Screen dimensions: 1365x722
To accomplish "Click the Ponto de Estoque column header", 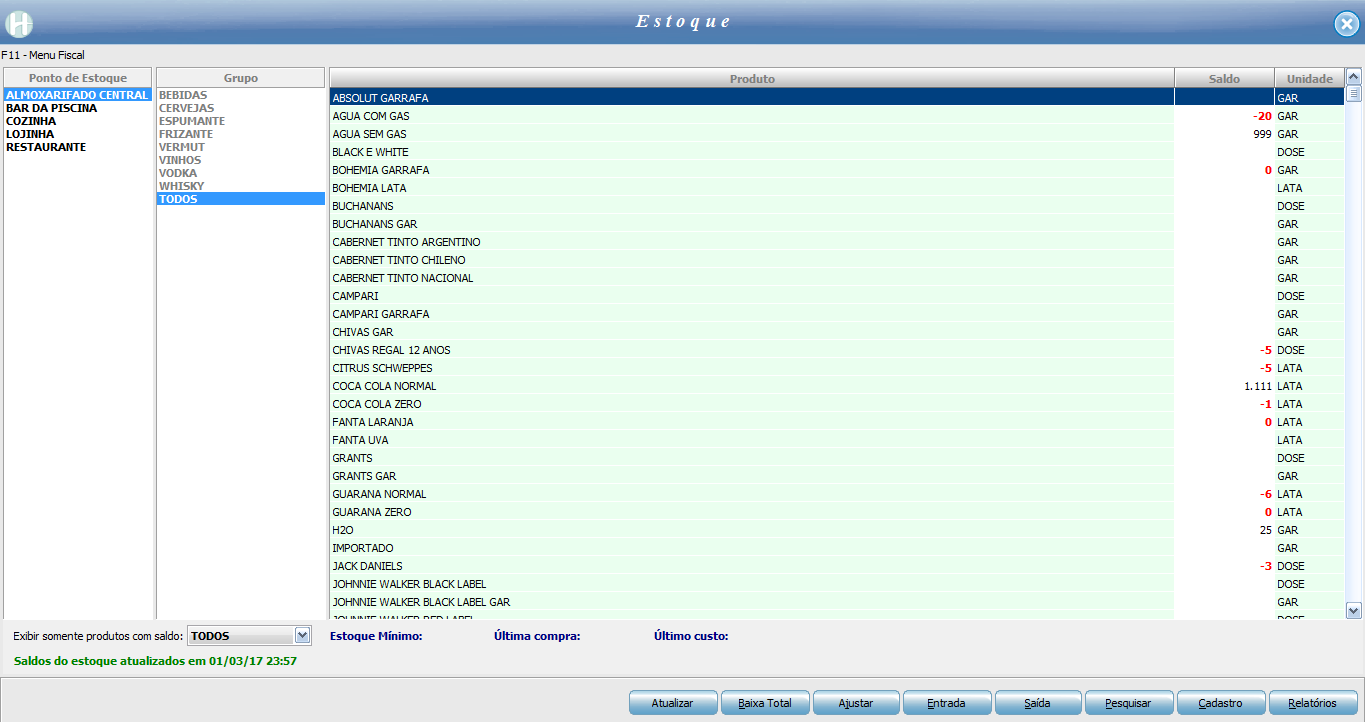I will click(x=78, y=78).
